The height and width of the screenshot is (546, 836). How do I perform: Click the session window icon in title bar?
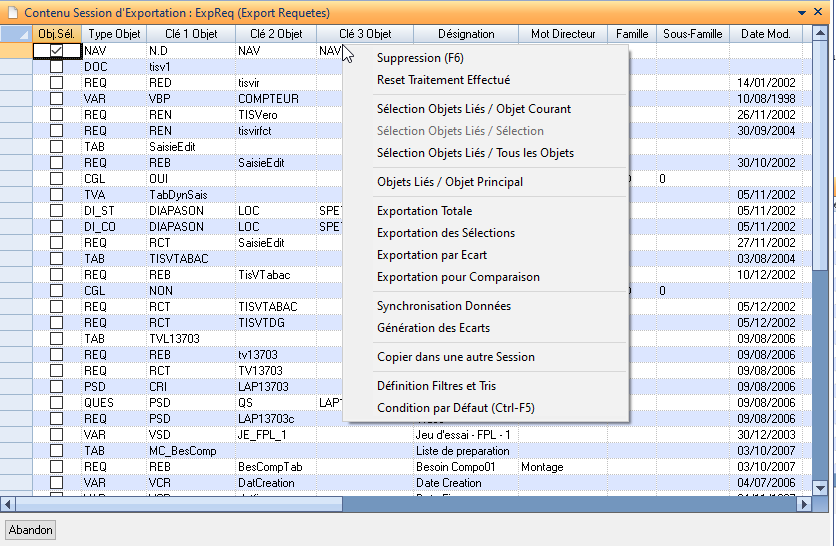point(12,12)
